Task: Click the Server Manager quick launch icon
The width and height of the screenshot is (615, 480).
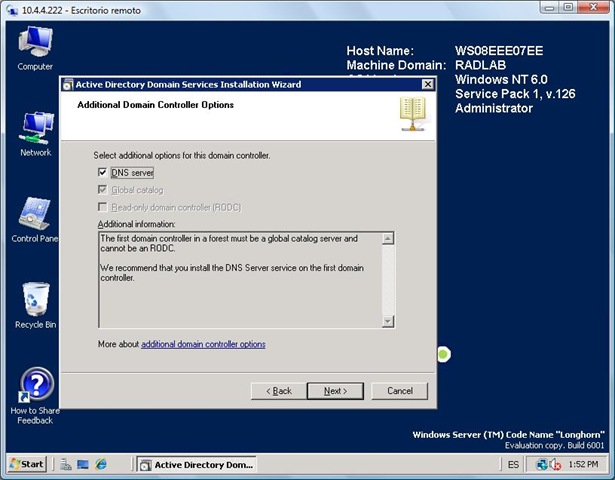Action: click(65, 465)
